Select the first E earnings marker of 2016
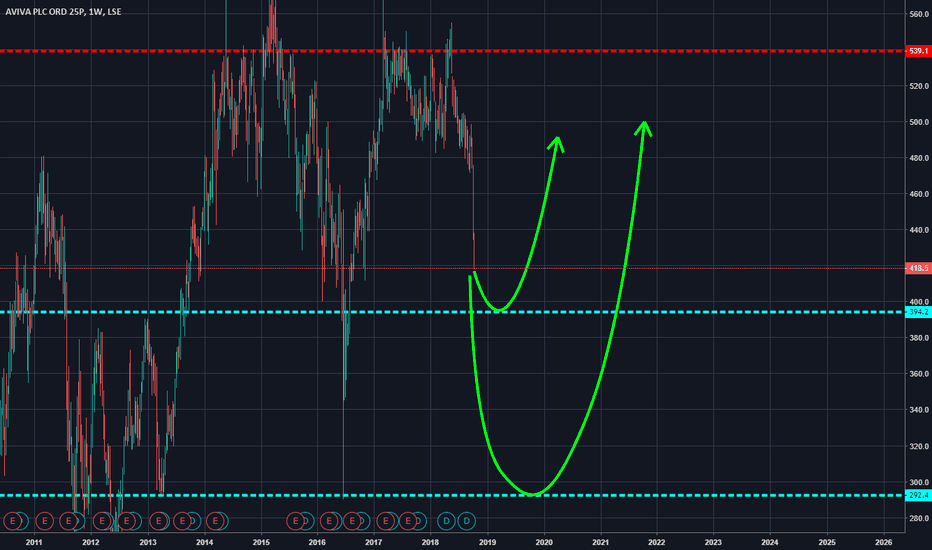 [x=329, y=521]
